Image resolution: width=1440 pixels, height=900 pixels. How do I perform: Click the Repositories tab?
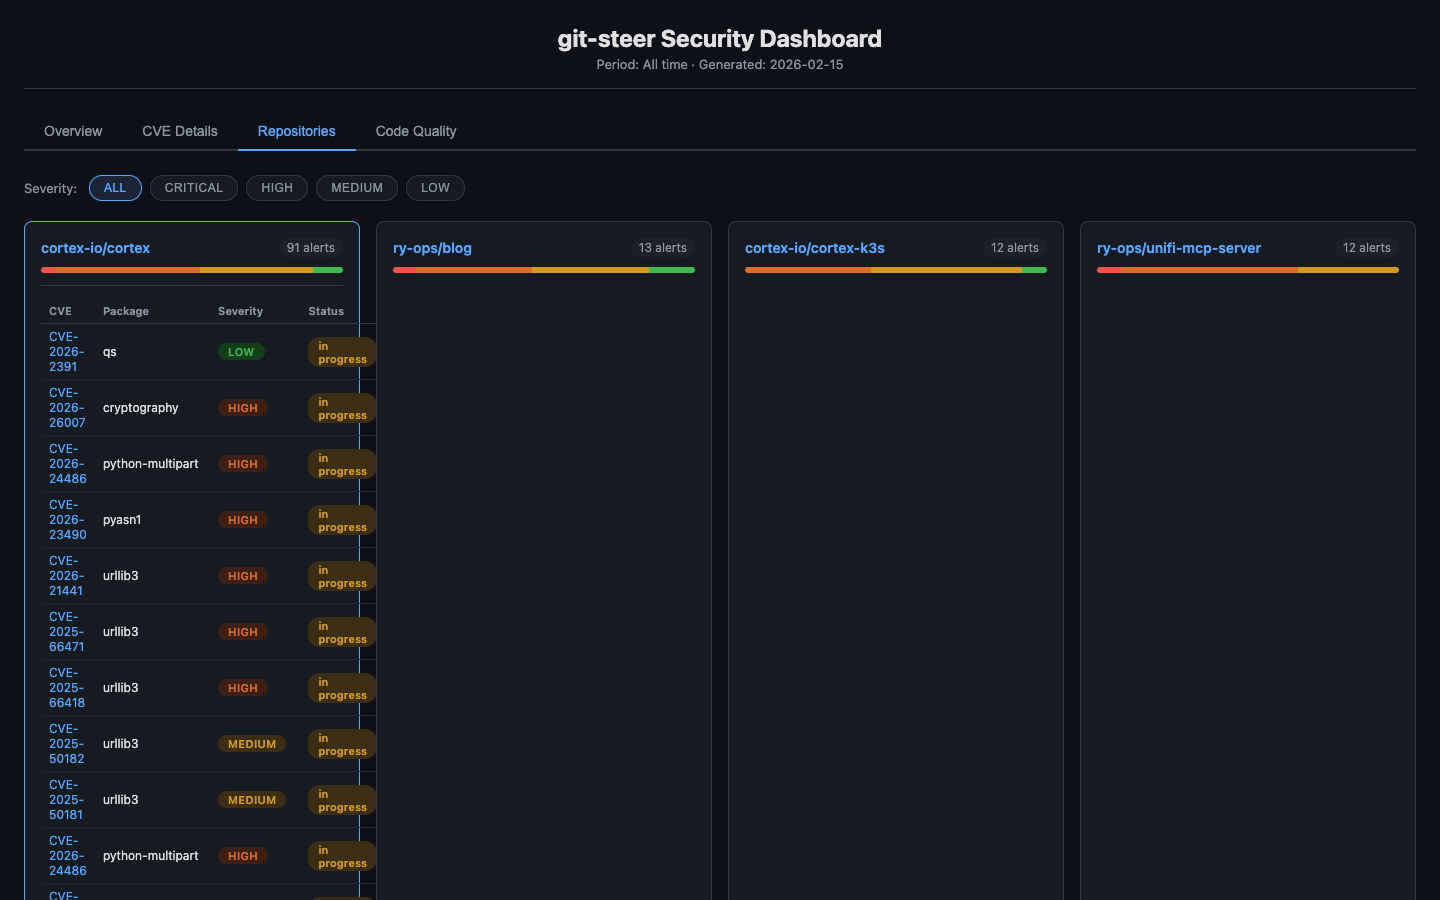tap(296, 131)
